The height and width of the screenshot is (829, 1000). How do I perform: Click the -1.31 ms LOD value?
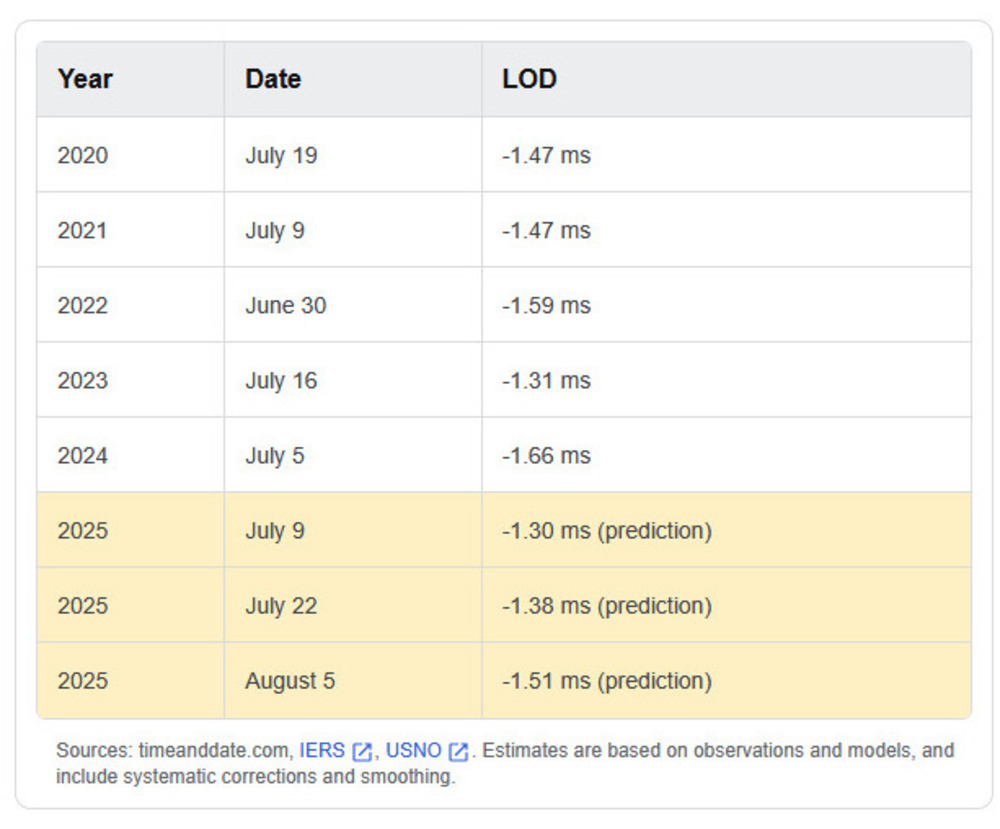pos(546,380)
